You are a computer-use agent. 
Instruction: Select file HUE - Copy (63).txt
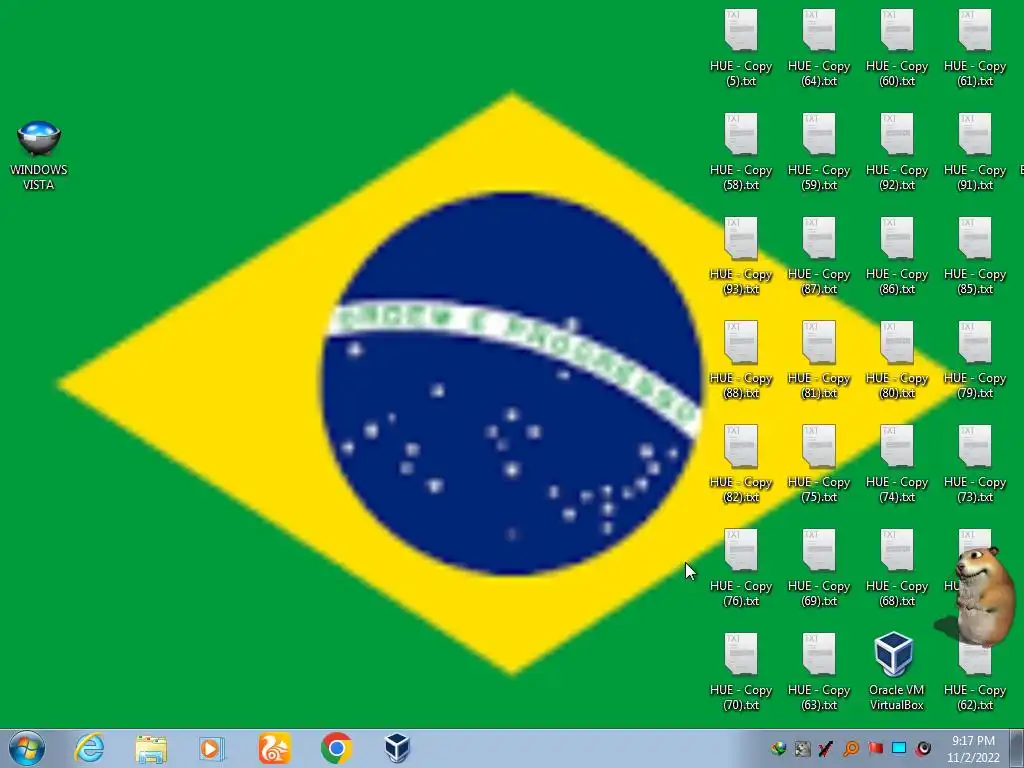click(819, 671)
